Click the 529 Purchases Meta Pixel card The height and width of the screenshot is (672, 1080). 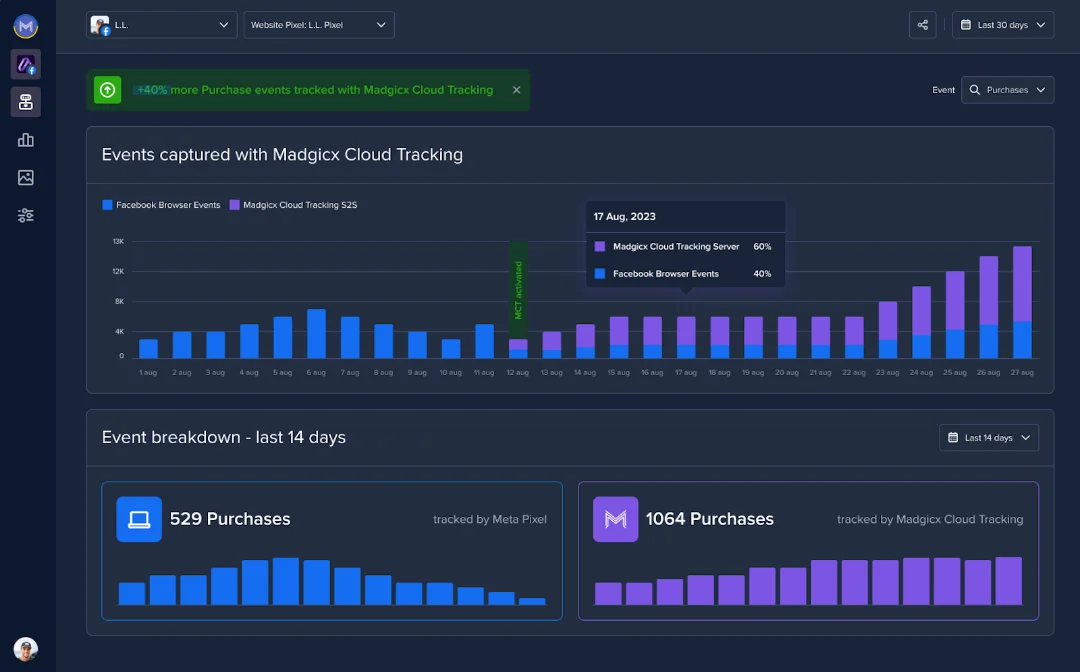pyautogui.click(x=332, y=551)
